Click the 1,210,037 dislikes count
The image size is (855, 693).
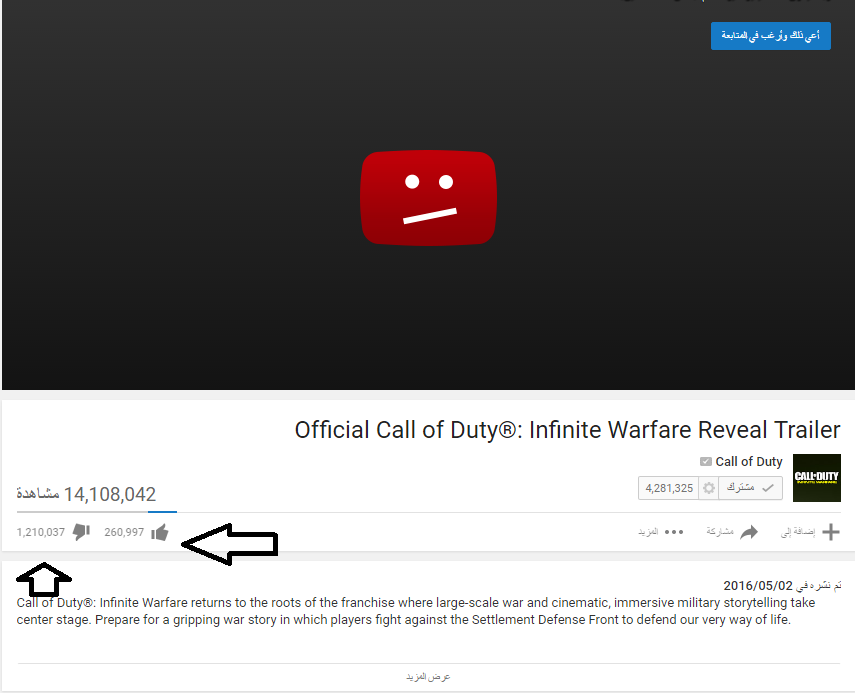40,532
